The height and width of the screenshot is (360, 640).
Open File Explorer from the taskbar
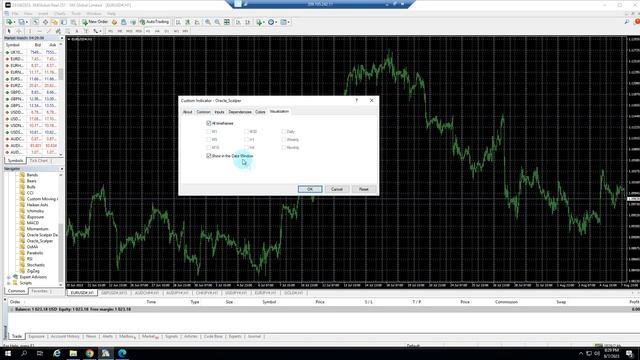73,353
